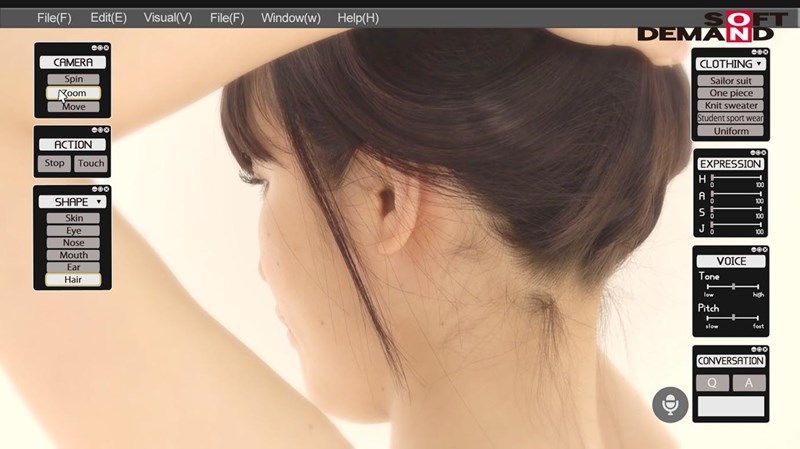Select the Spin camera button
800x449 pixels.
(x=74, y=79)
